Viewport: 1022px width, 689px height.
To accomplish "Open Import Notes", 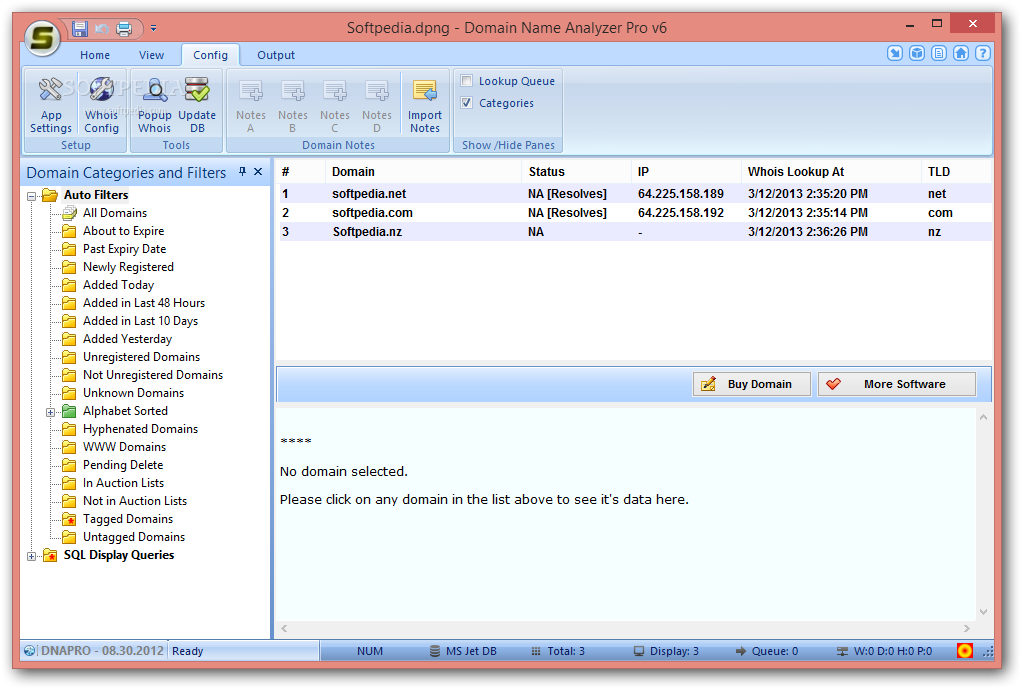I will coord(425,104).
